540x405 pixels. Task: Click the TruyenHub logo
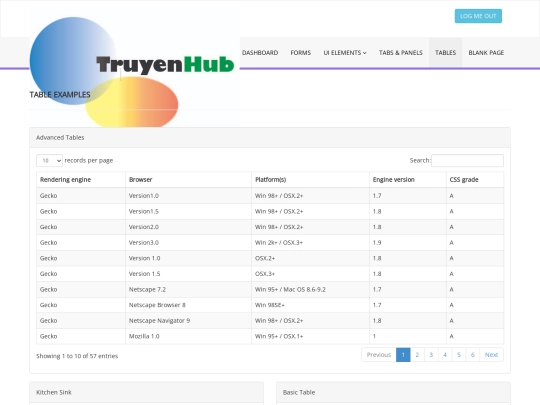coord(134,65)
